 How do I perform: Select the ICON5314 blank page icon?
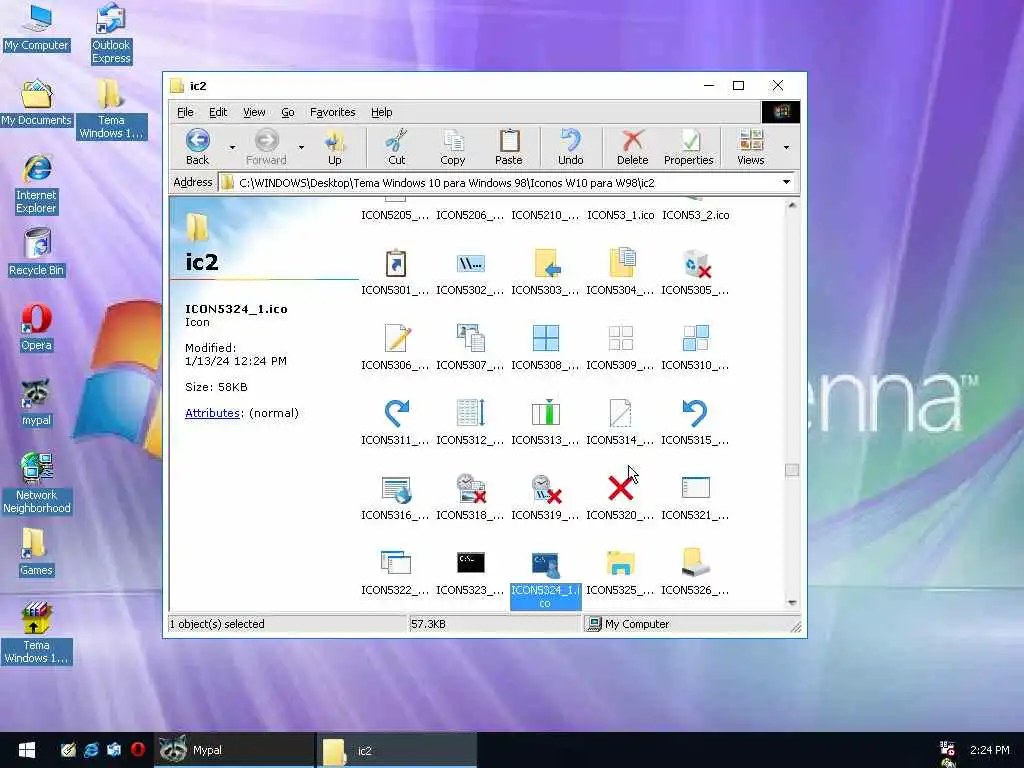[620, 413]
